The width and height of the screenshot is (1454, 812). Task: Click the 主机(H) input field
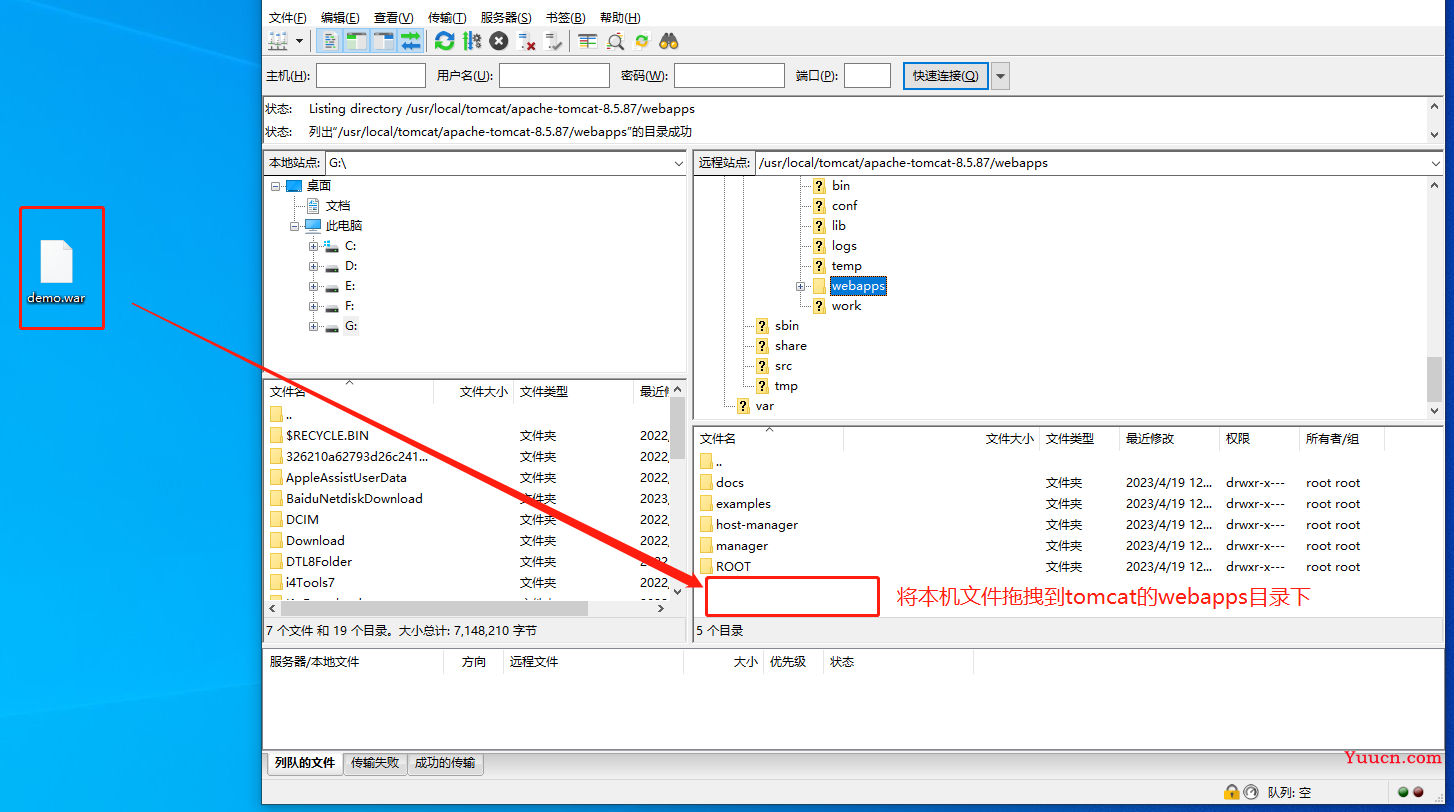click(x=371, y=76)
